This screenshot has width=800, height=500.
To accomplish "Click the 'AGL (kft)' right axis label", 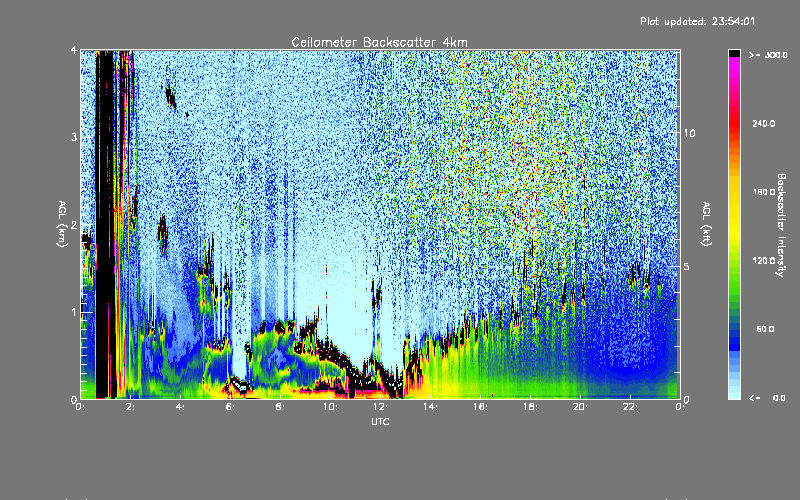I will pos(707,224).
